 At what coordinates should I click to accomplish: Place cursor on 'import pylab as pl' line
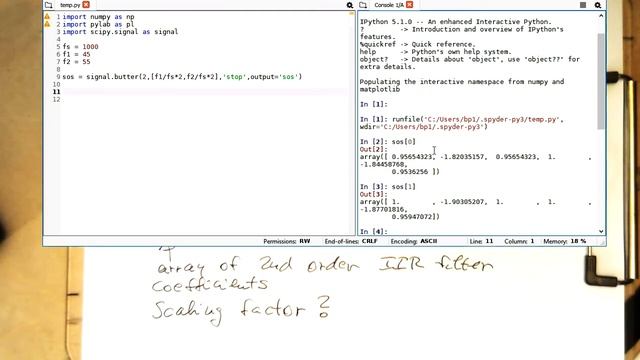click(x=98, y=24)
